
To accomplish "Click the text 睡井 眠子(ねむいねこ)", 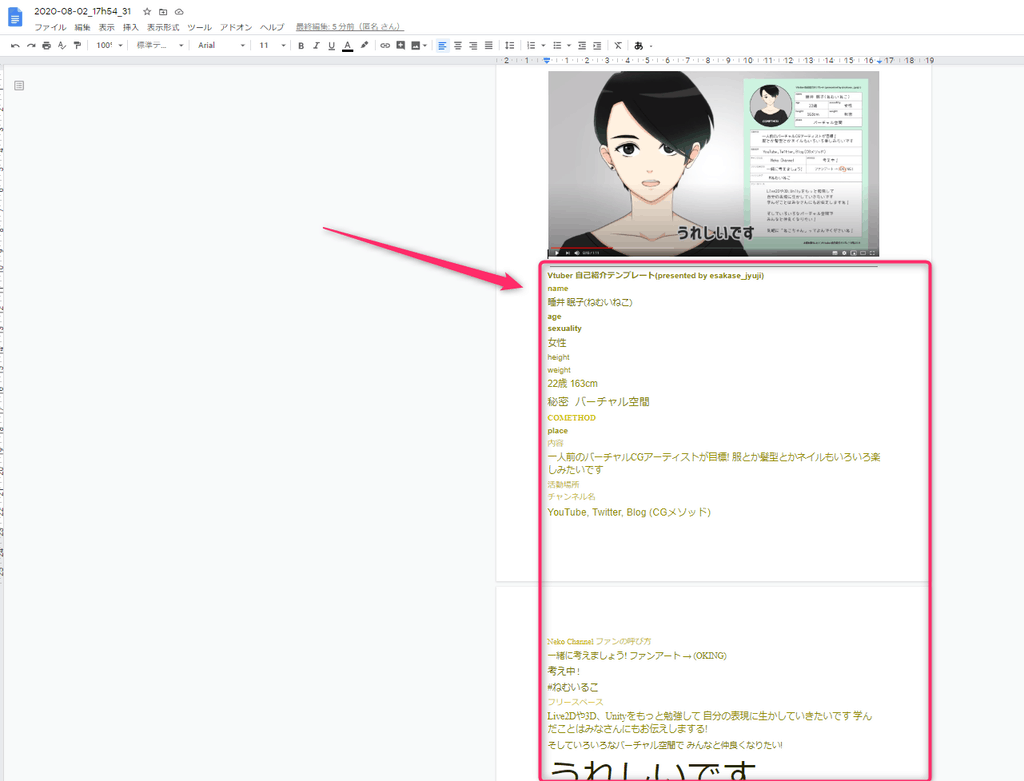I will (x=590, y=302).
